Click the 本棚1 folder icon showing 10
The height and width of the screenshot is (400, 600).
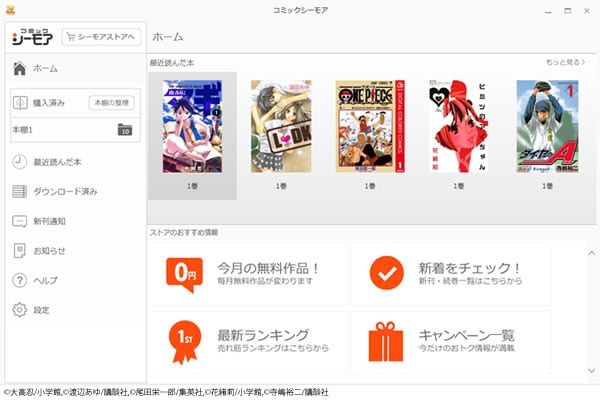(x=125, y=130)
